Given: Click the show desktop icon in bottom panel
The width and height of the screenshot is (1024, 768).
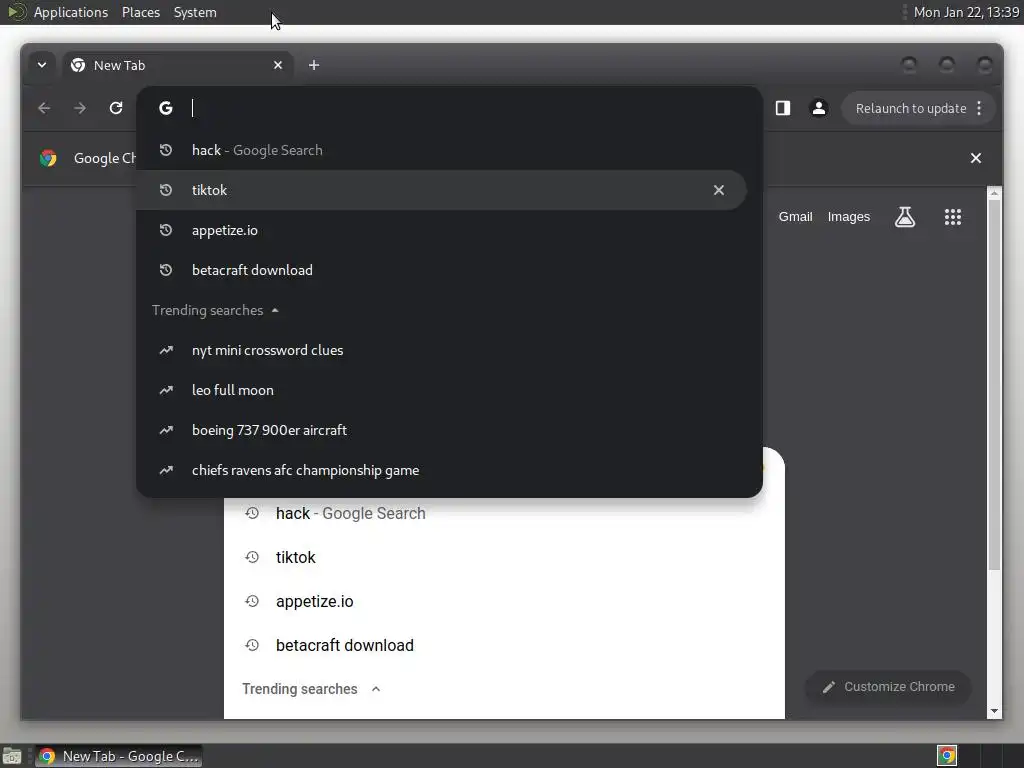Looking at the screenshot, I should pyautogui.click(x=12, y=756).
